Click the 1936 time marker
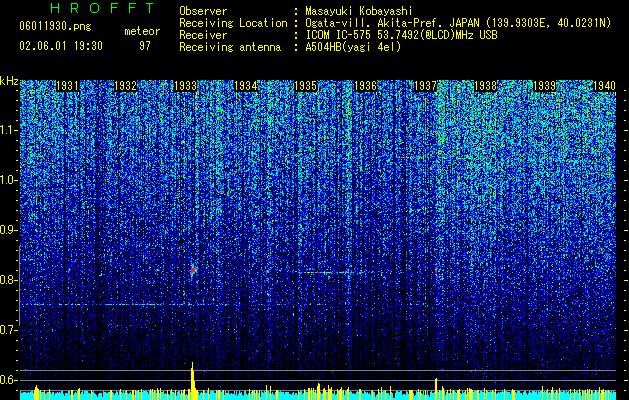 [366, 86]
